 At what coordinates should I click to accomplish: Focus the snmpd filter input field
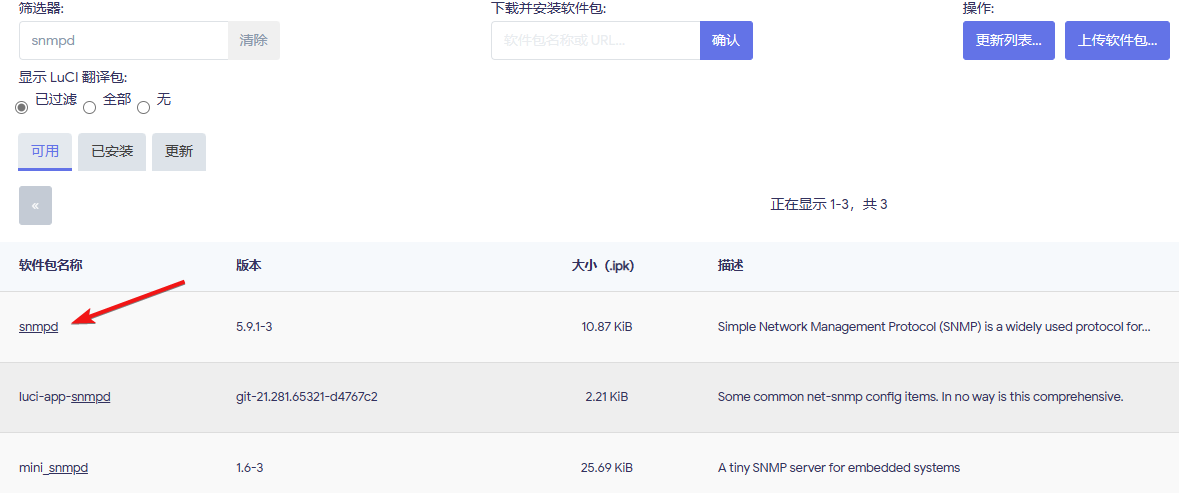click(x=124, y=41)
